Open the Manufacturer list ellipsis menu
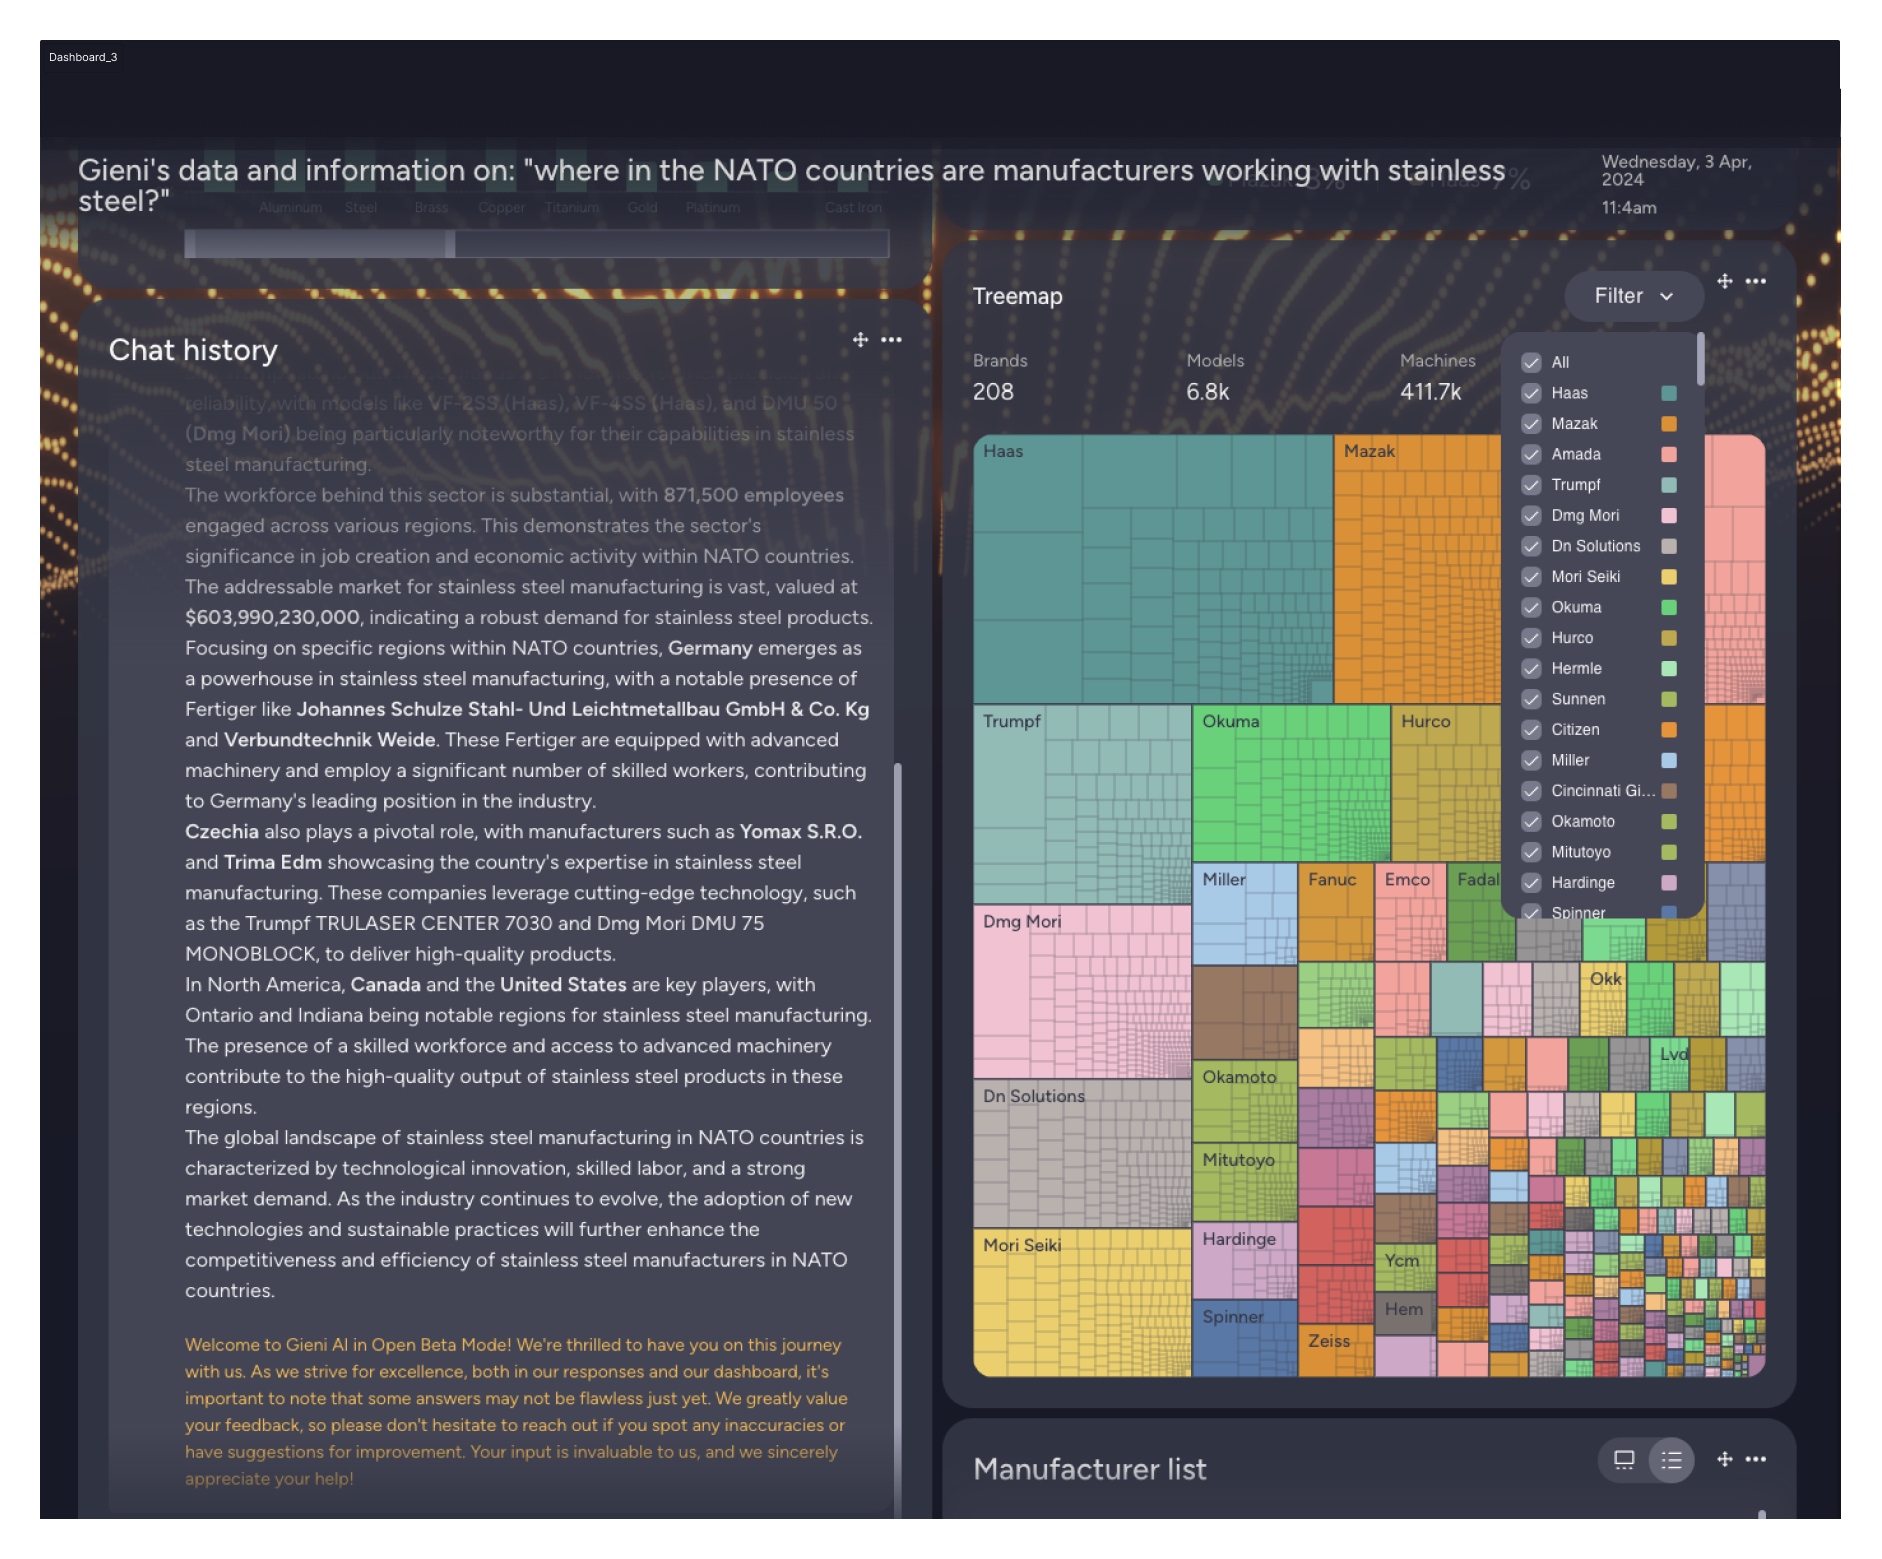The width and height of the screenshot is (1882, 1559). click(1755, 1460)
